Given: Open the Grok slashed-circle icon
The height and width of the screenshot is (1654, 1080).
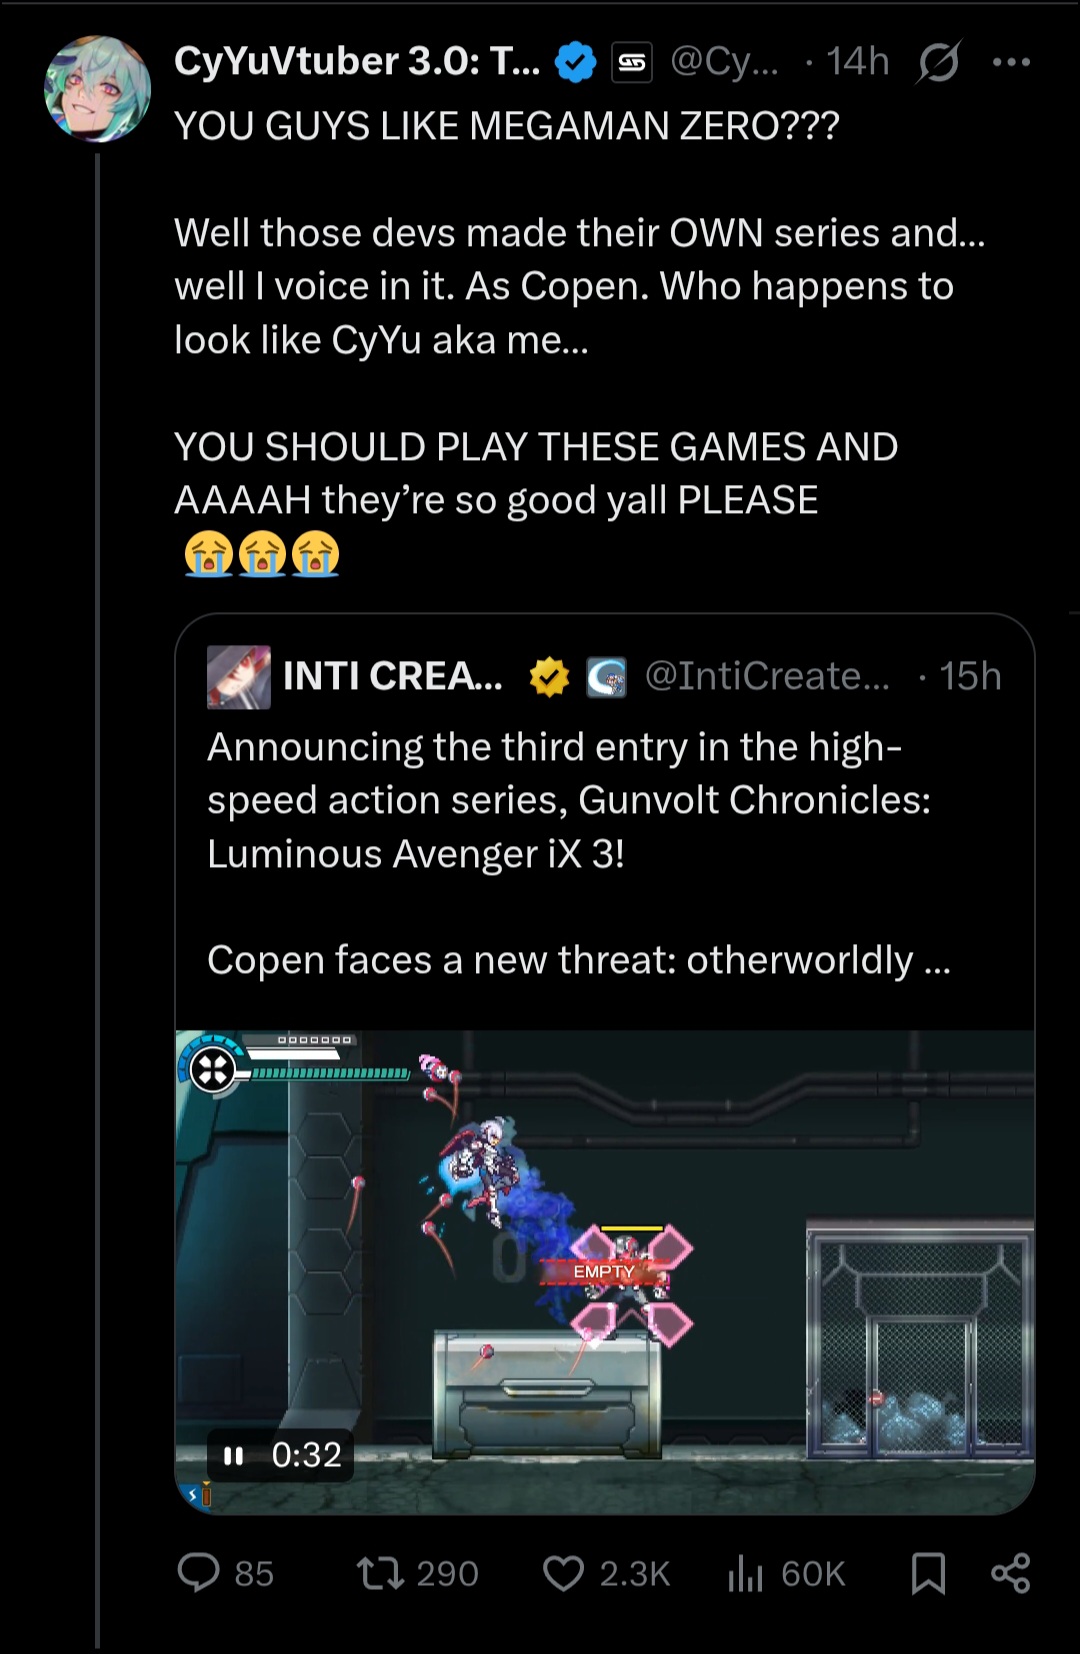Looking at the screenshot, I should pyautogui.click(x=938, y=62).
